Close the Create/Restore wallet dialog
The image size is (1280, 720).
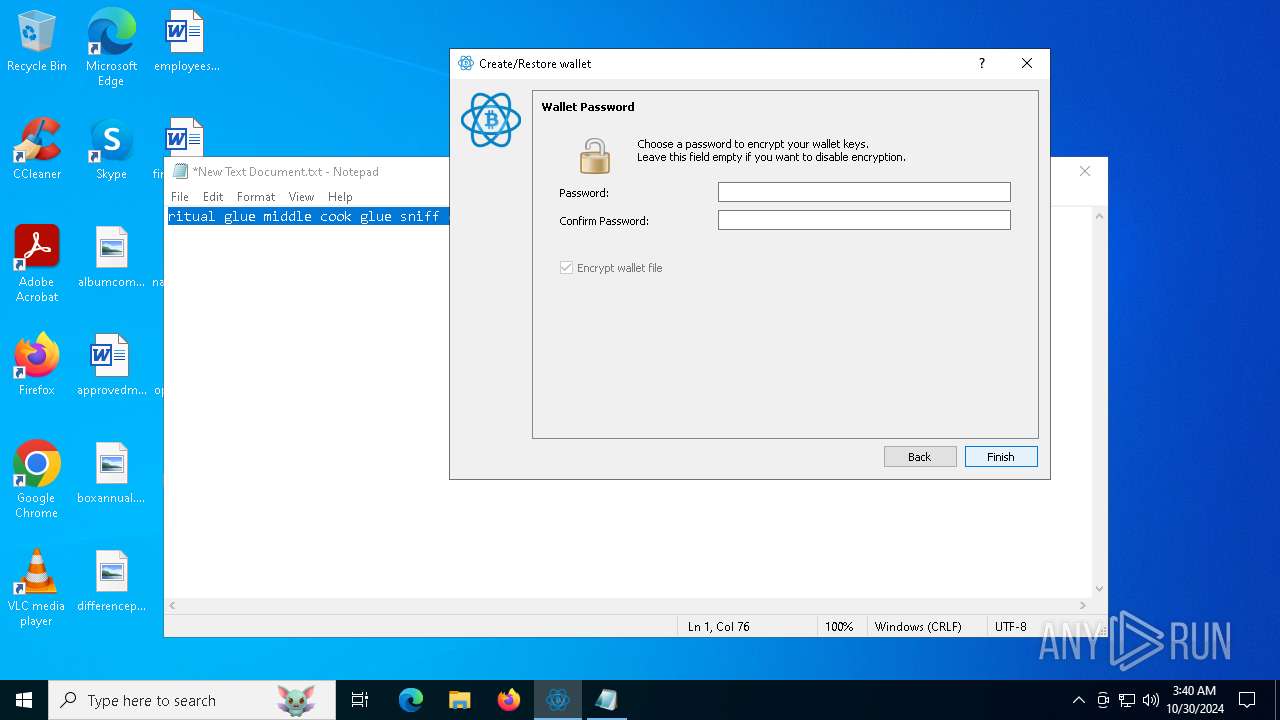pyautogui.click(x=1027, y=63)
